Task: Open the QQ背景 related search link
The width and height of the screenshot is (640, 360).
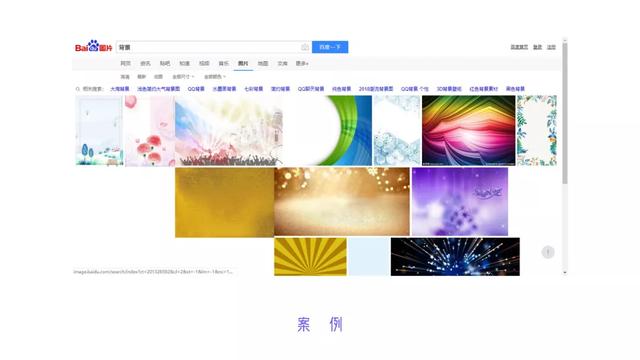Action: (196, 89)
